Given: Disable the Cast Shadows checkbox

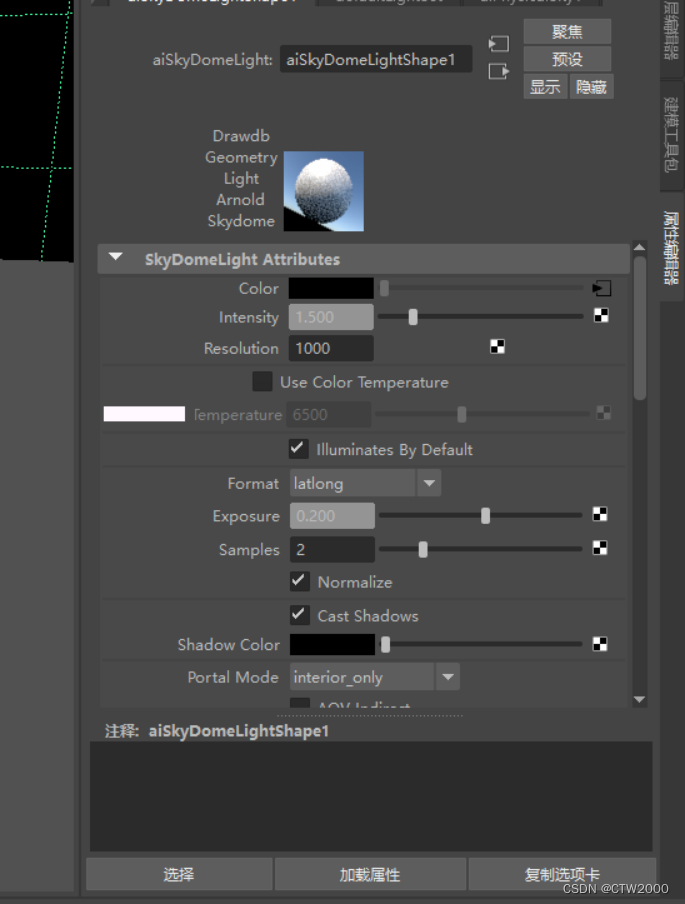Looking at the screenshot, I should tap(299, 615).
